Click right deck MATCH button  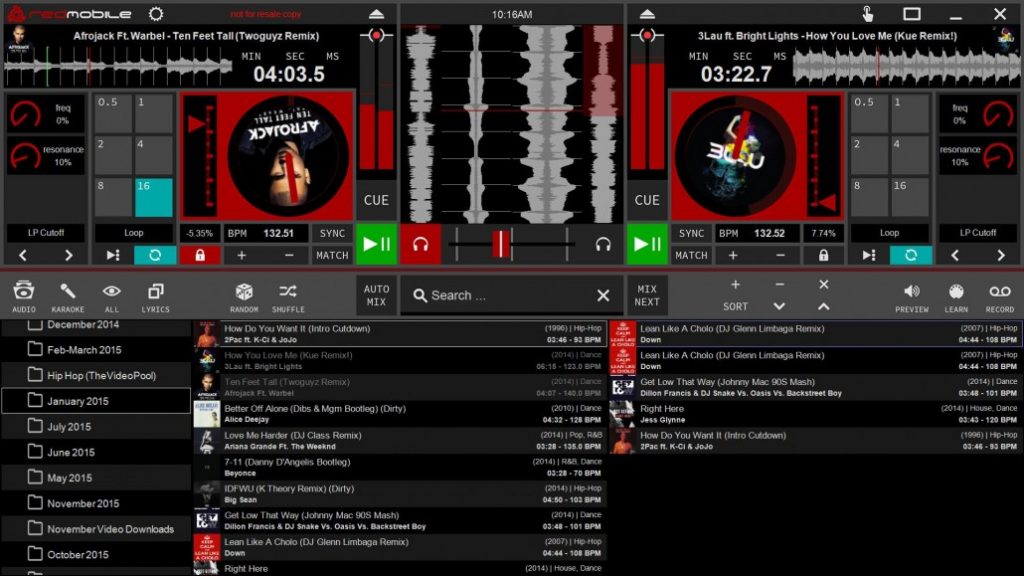pyautogui.click(x=691, y=255)
